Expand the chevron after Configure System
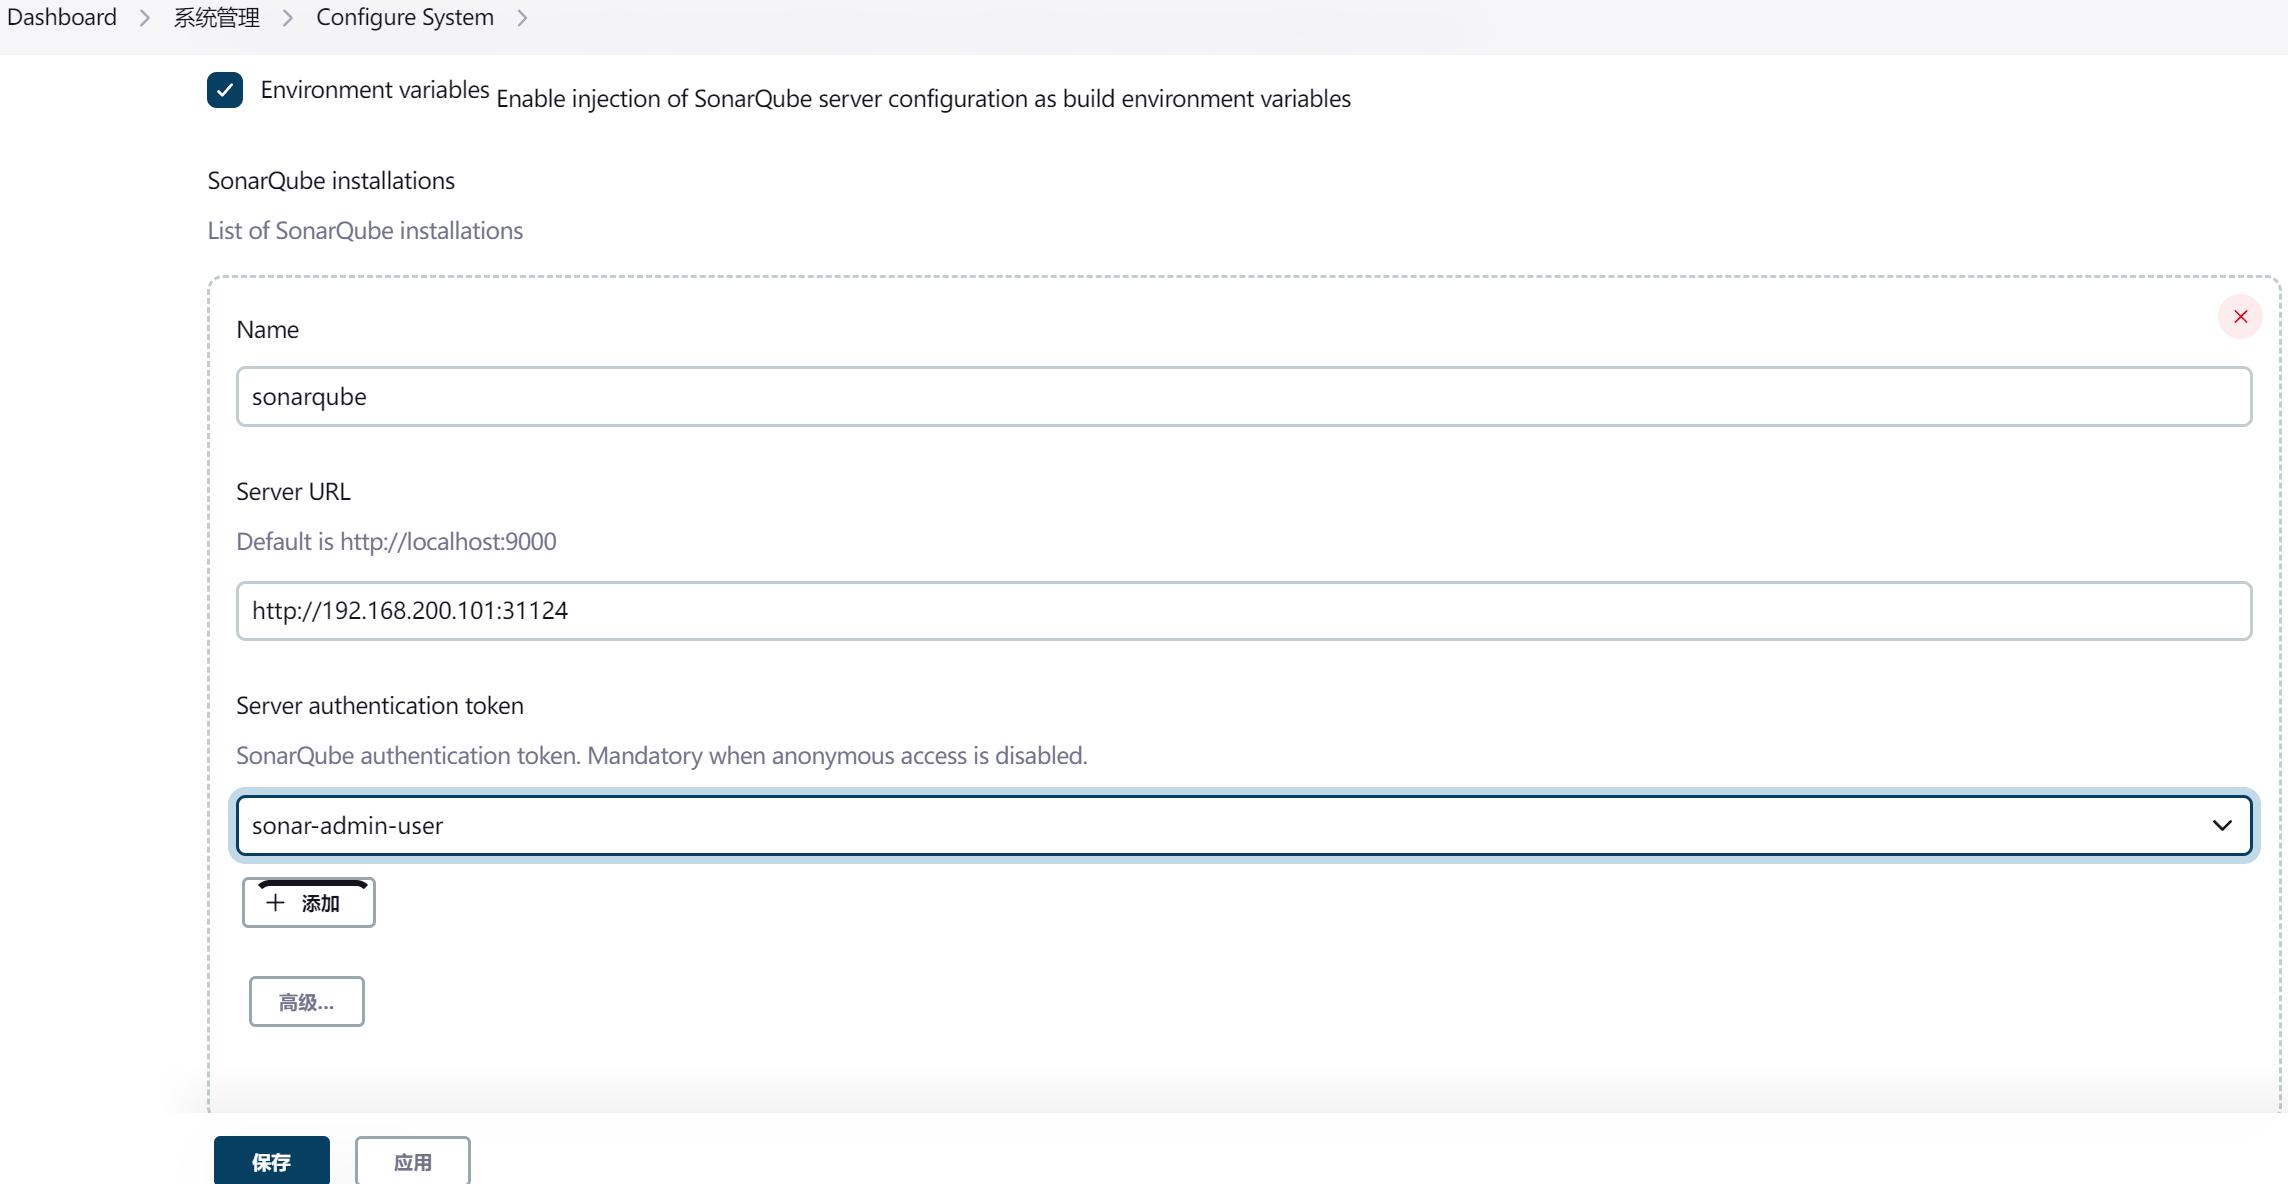 tap(522, 18)
